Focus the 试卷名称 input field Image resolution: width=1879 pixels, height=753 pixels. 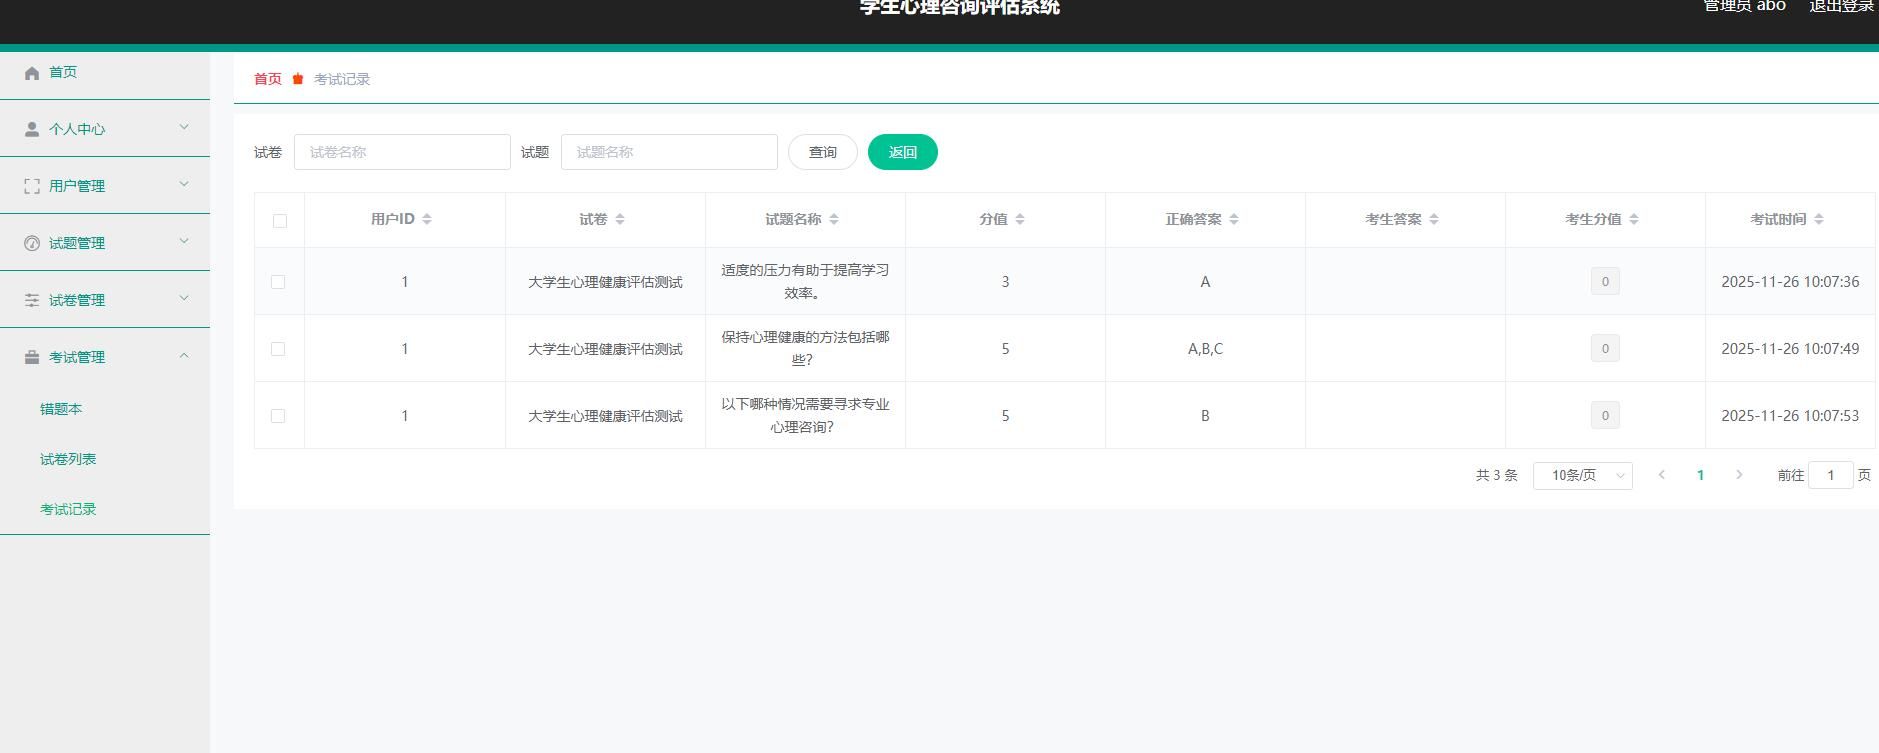pyautogui.click(x=402, y=152)
